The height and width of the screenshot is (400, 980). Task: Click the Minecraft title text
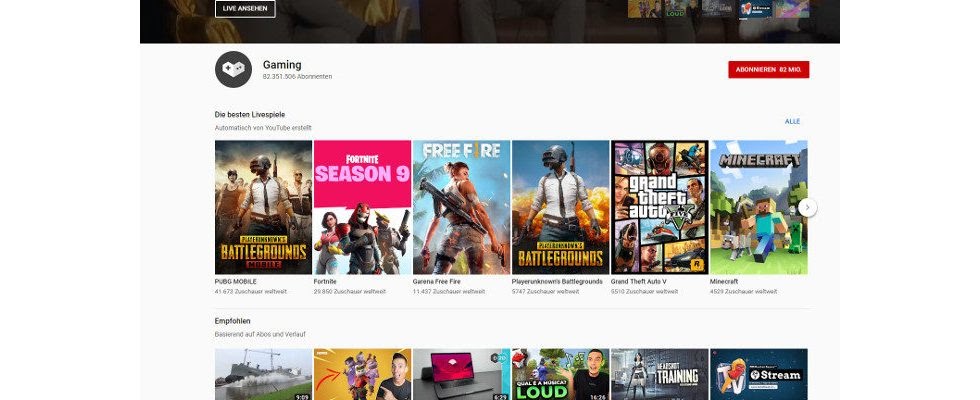pos(724,282)
